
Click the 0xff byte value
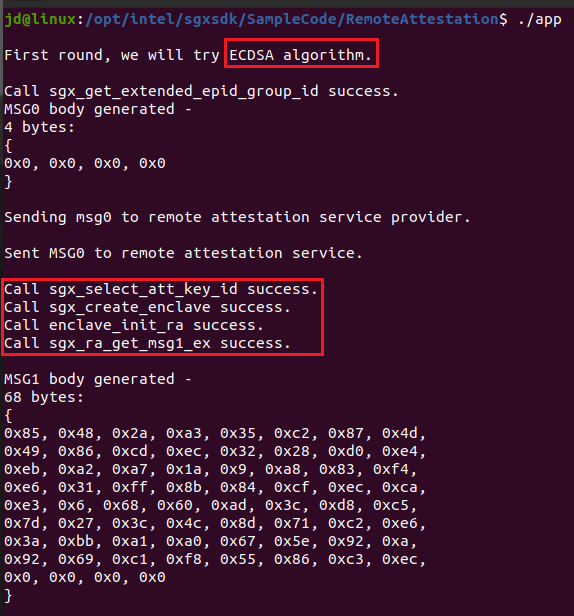pos(130,488)
